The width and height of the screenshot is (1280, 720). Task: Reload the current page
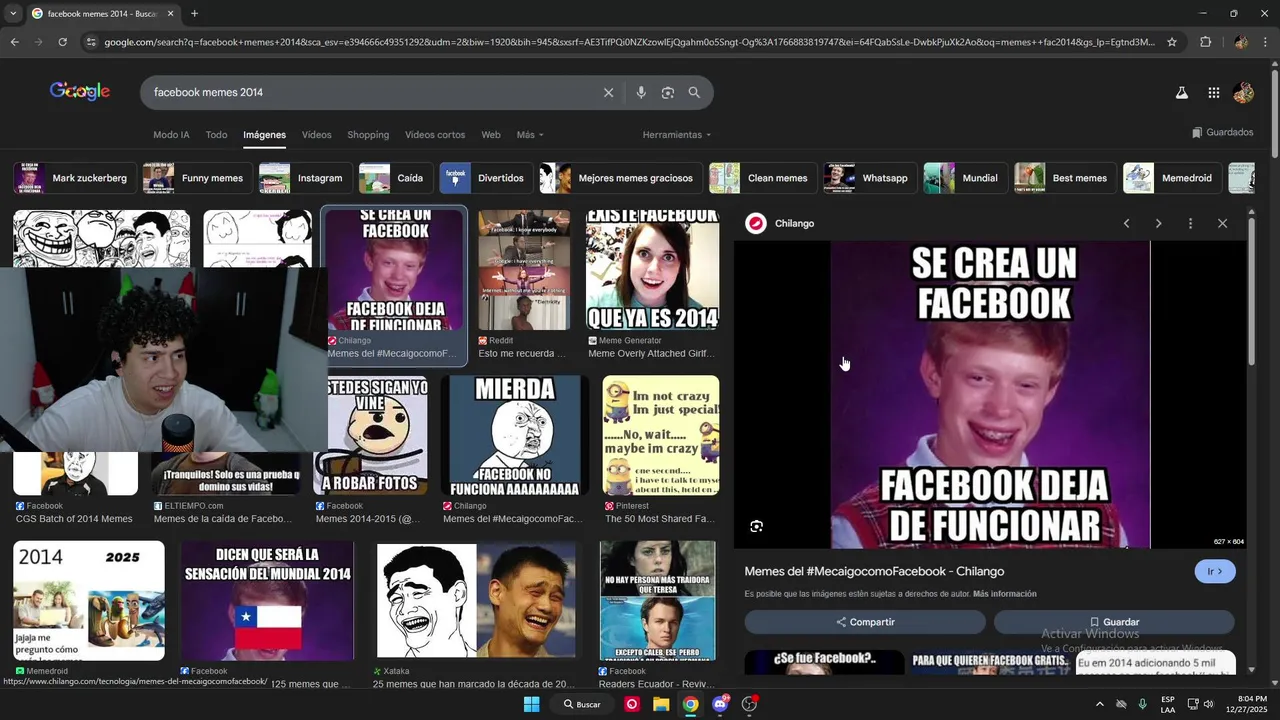click(x=62, y=42)
